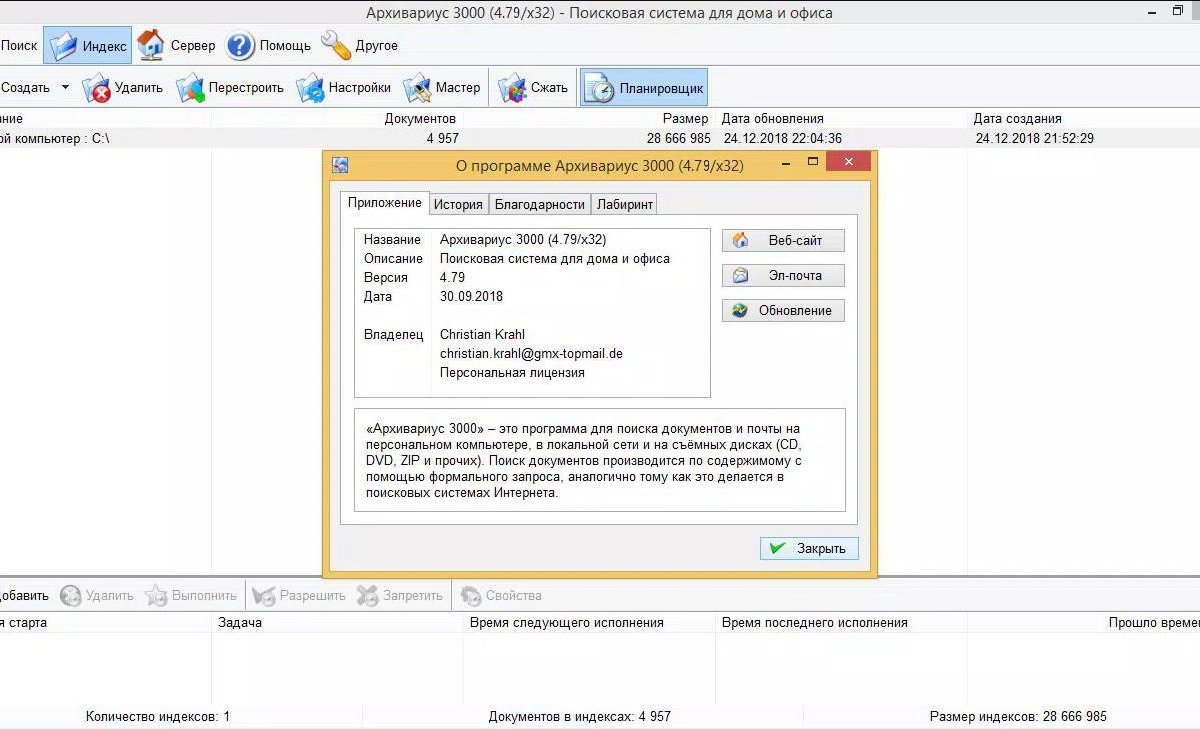The image size is (1200, 729).
Task: Minimize the About dialog window
Action: [x=788, y=162]
